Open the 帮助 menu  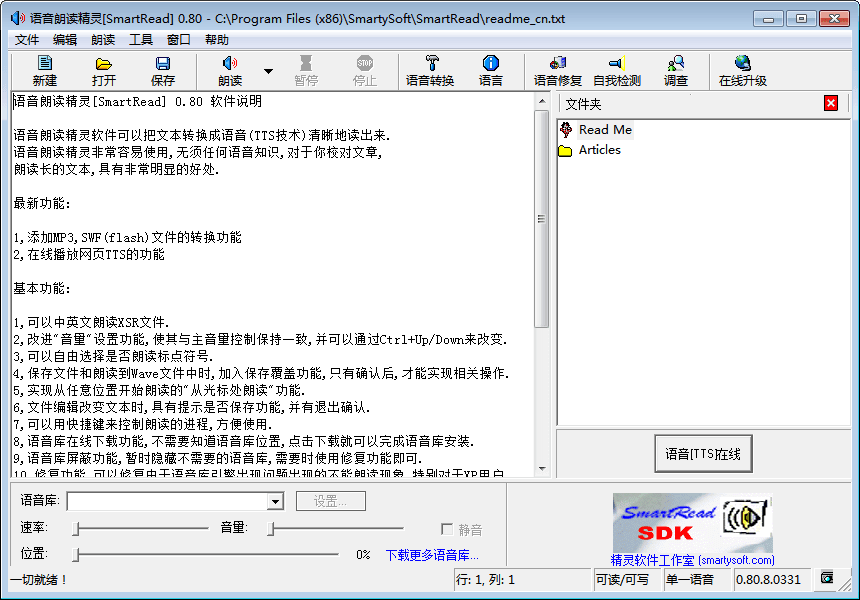click(216, 40)
